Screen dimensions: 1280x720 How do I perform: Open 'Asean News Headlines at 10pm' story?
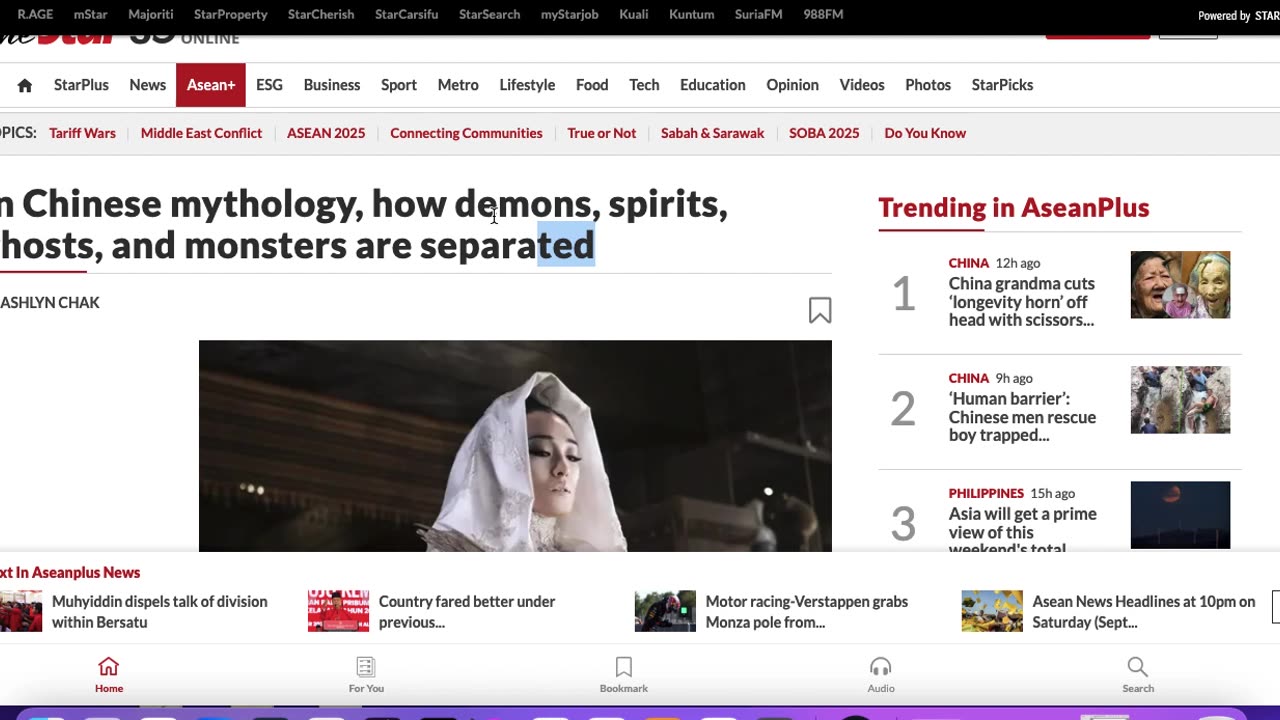point(1144,612)
